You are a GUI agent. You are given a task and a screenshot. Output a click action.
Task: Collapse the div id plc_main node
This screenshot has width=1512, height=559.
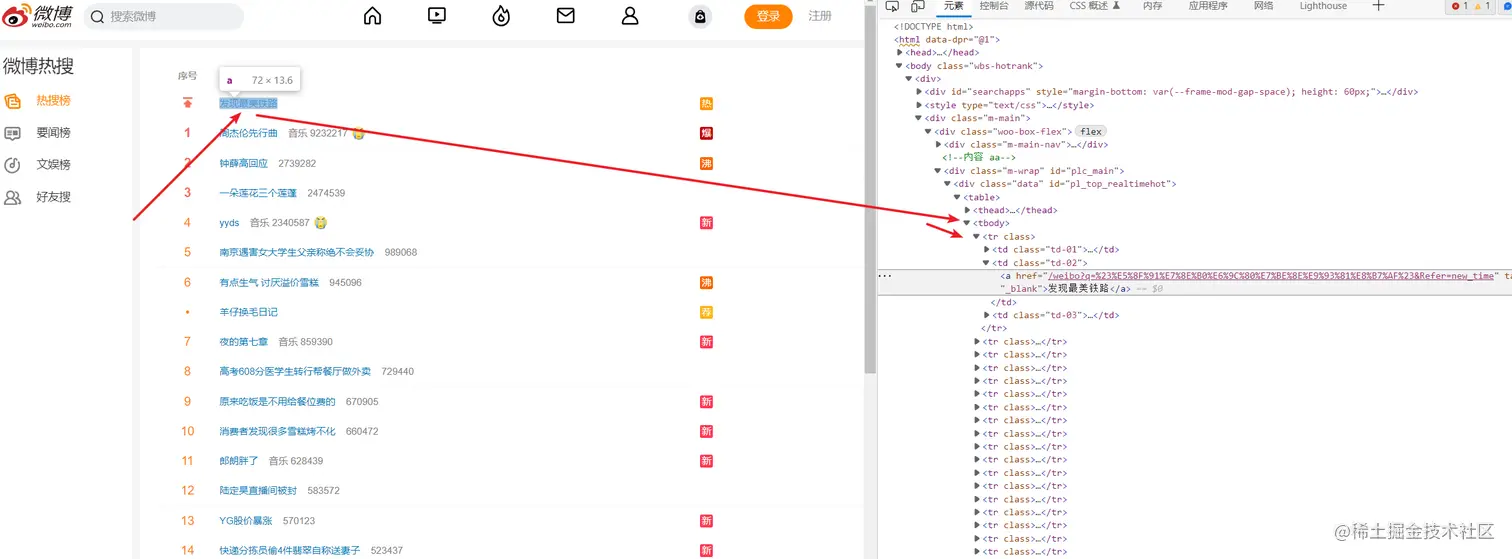point(938,171)
